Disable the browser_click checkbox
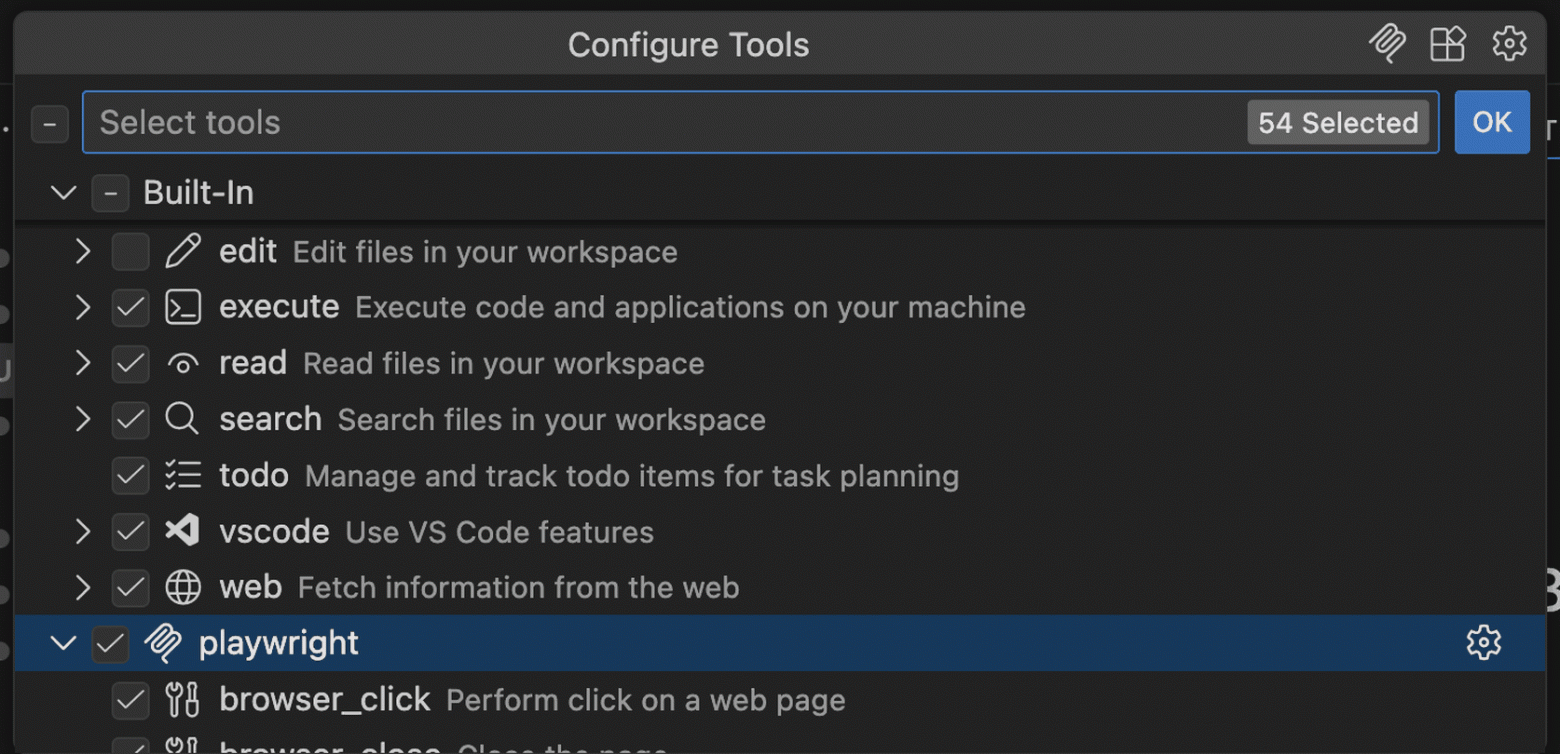Image resolution: width=1560 pixels, height=754 pixels. point(130,700)
